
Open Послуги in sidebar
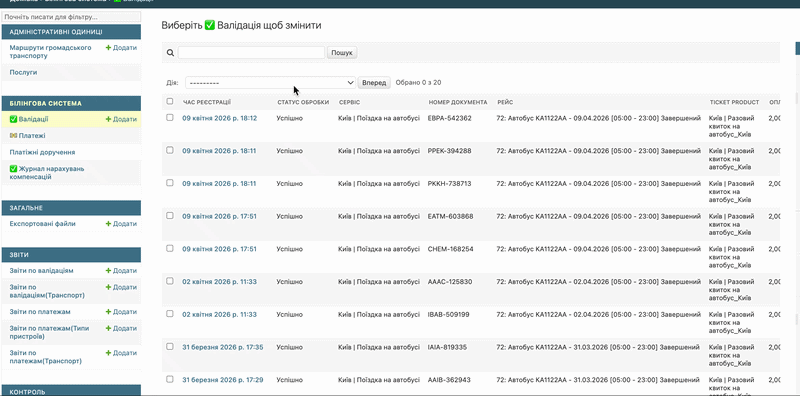[23, 72]
